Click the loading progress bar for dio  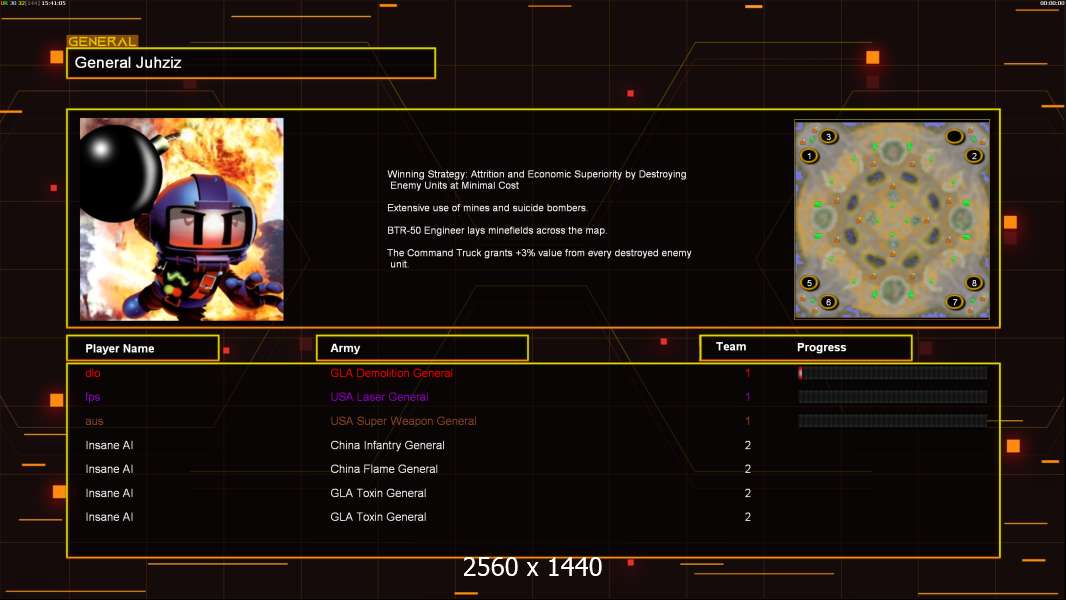click(893, 372)
